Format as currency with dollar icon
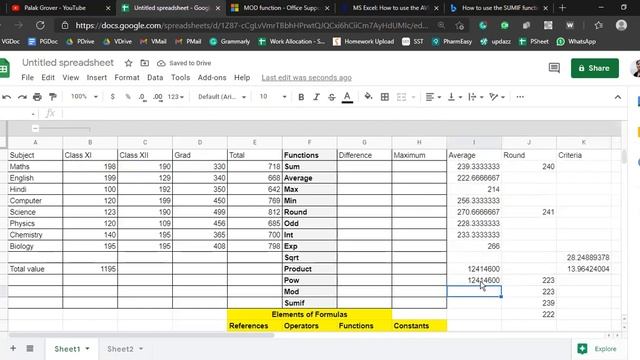The height and width of the screenshot is (360, 640). [113, 97]
